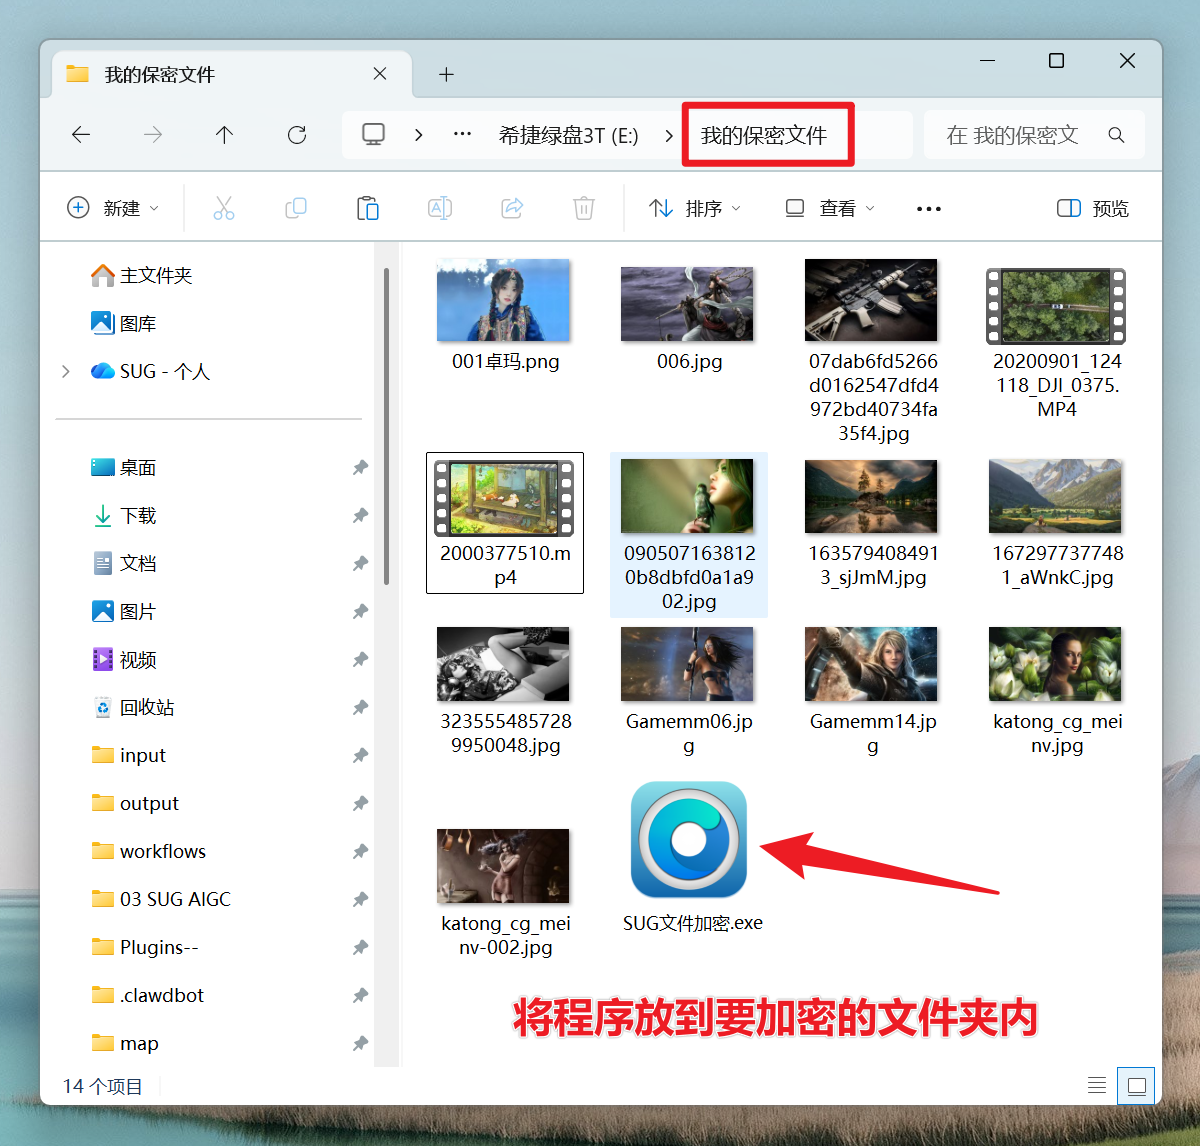Add a new tab with plus button
This screenshot has width=1200, height=1146.
click(x=446, y=75)
